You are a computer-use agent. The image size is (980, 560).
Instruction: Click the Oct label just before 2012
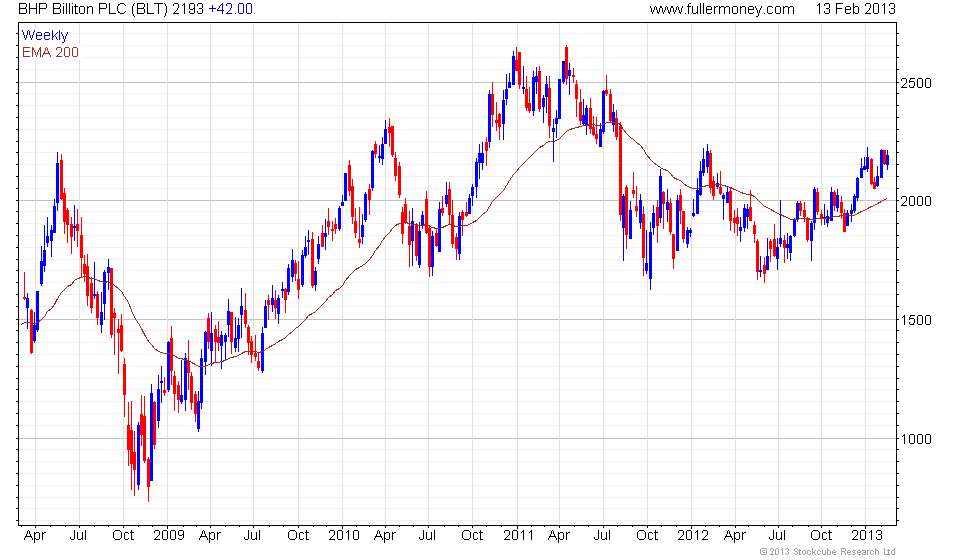click(x=647, y=536)
